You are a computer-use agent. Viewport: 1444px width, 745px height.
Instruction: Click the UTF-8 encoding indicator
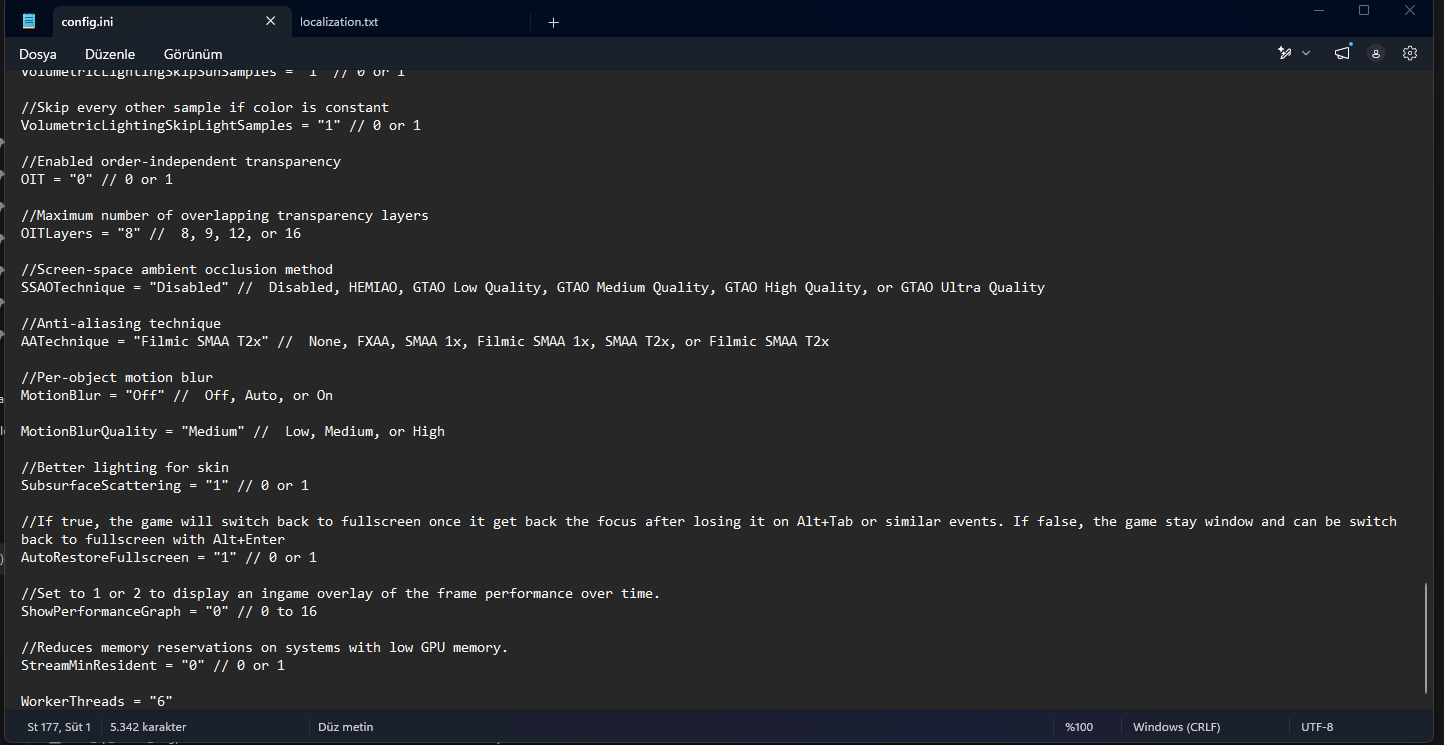(x=1317, y=727)
